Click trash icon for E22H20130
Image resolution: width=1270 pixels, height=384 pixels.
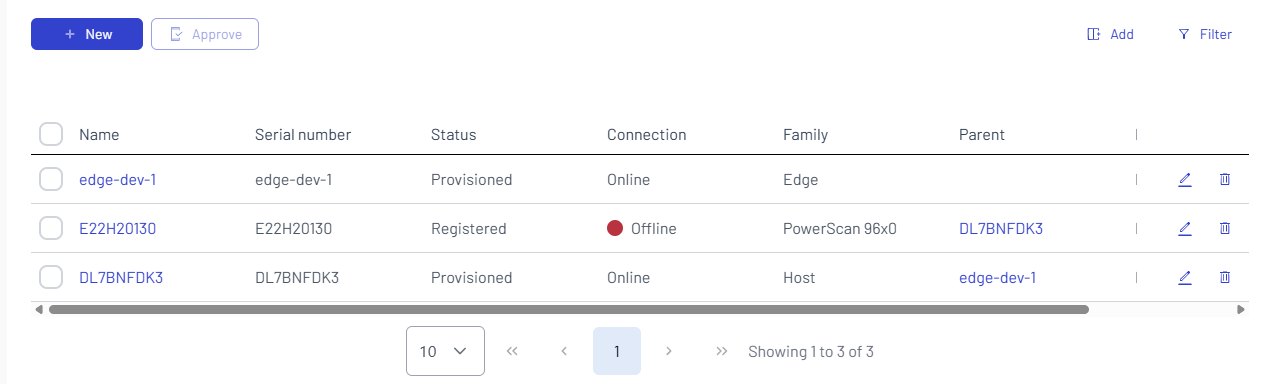(1225, 228)
